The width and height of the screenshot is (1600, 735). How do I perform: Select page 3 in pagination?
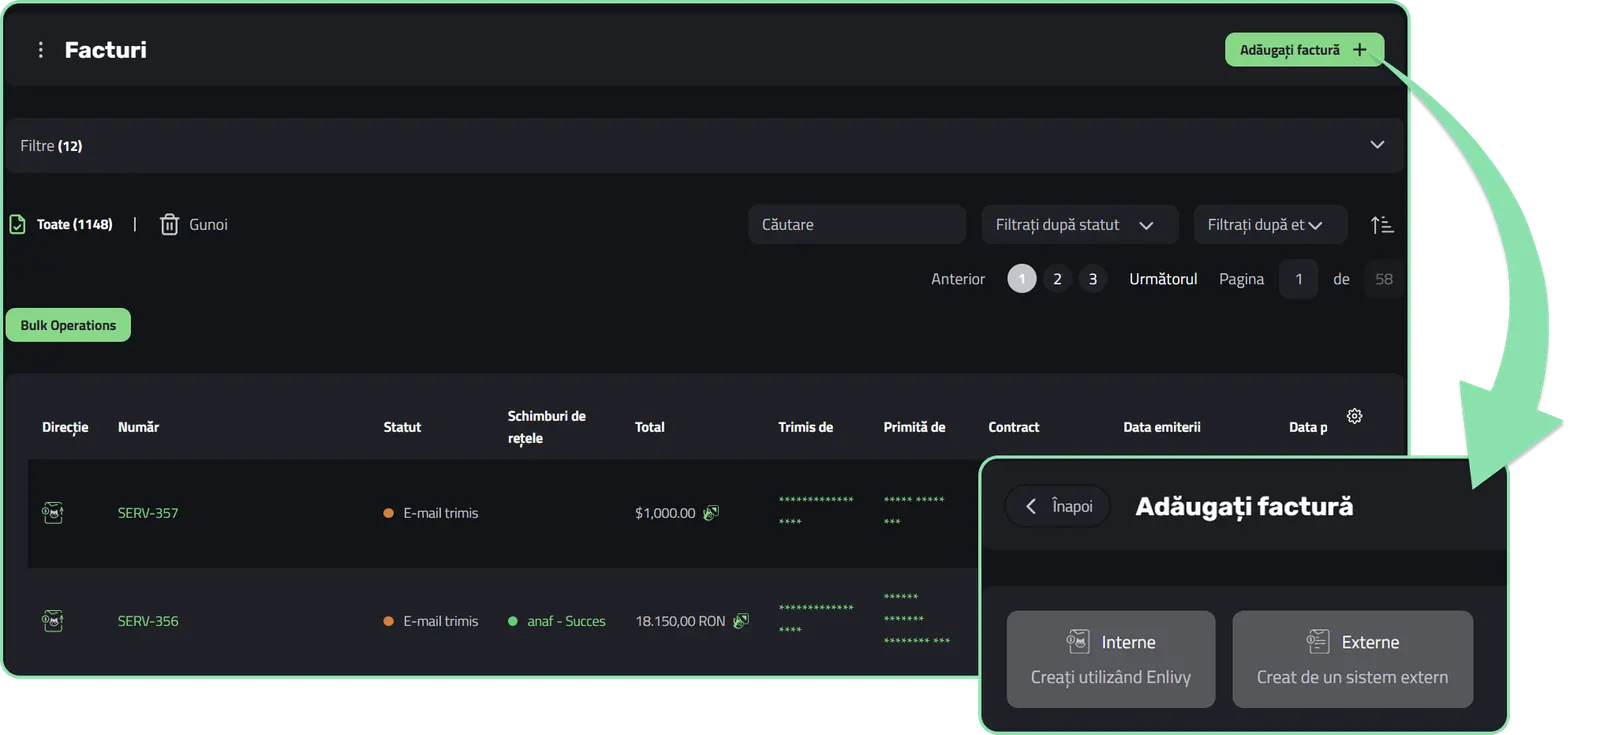(1093, 279)
